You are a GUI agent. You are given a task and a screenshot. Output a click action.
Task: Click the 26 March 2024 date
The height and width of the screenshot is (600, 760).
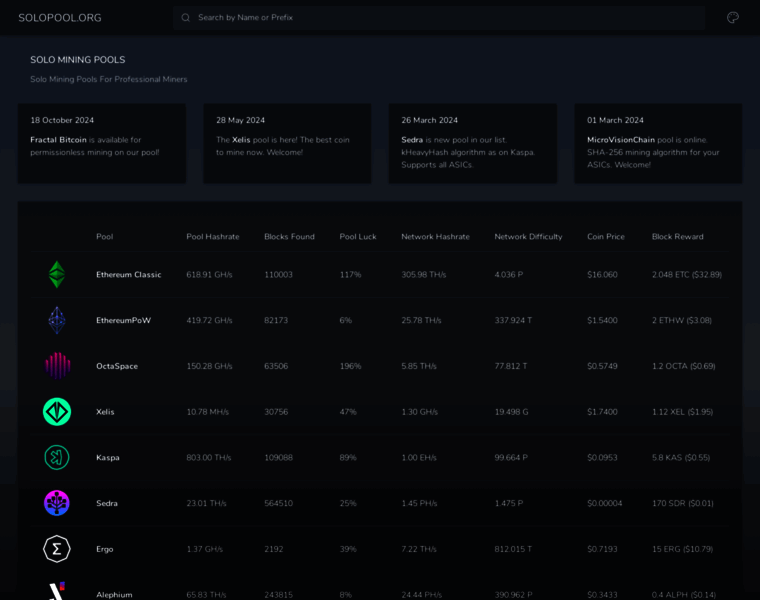click(x=429, y=120)
